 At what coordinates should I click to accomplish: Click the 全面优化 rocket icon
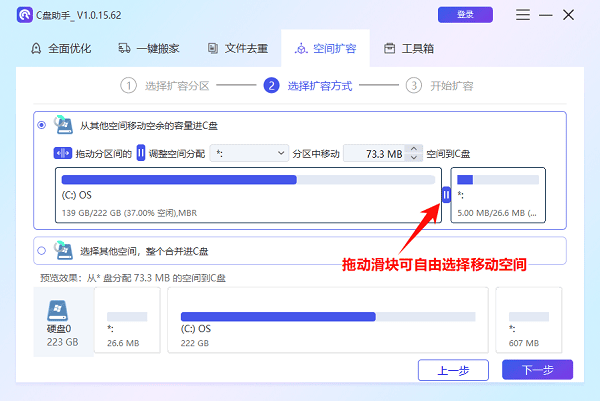[37, 48]
